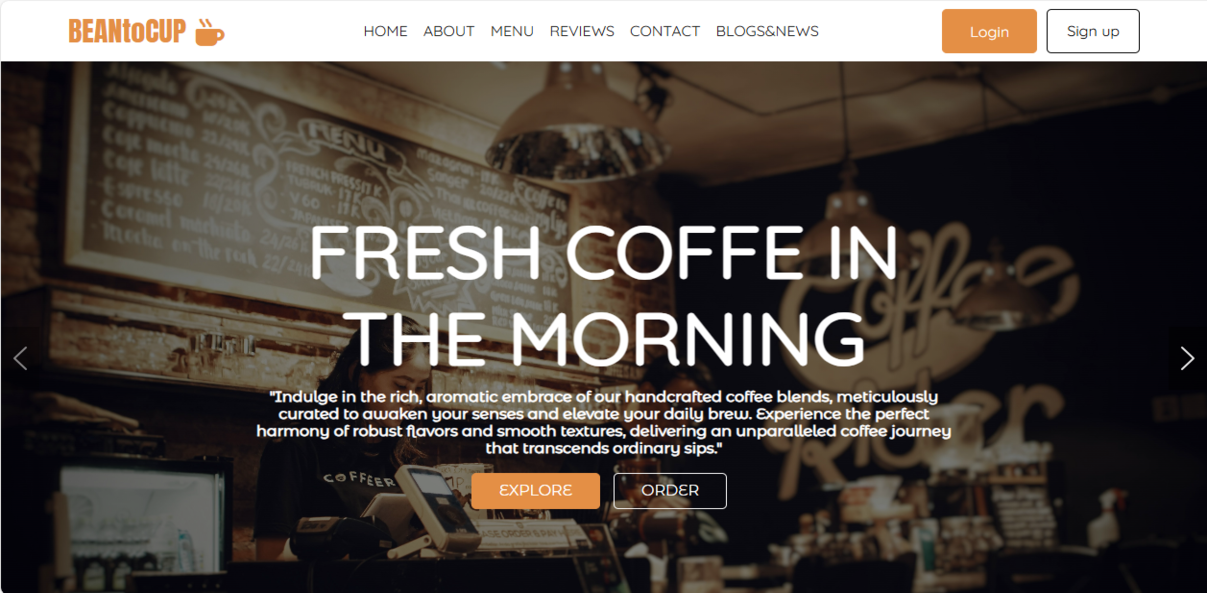Open the REVIEWS section
Viewport: 1207px width, 593px height.
coord(582,31)
